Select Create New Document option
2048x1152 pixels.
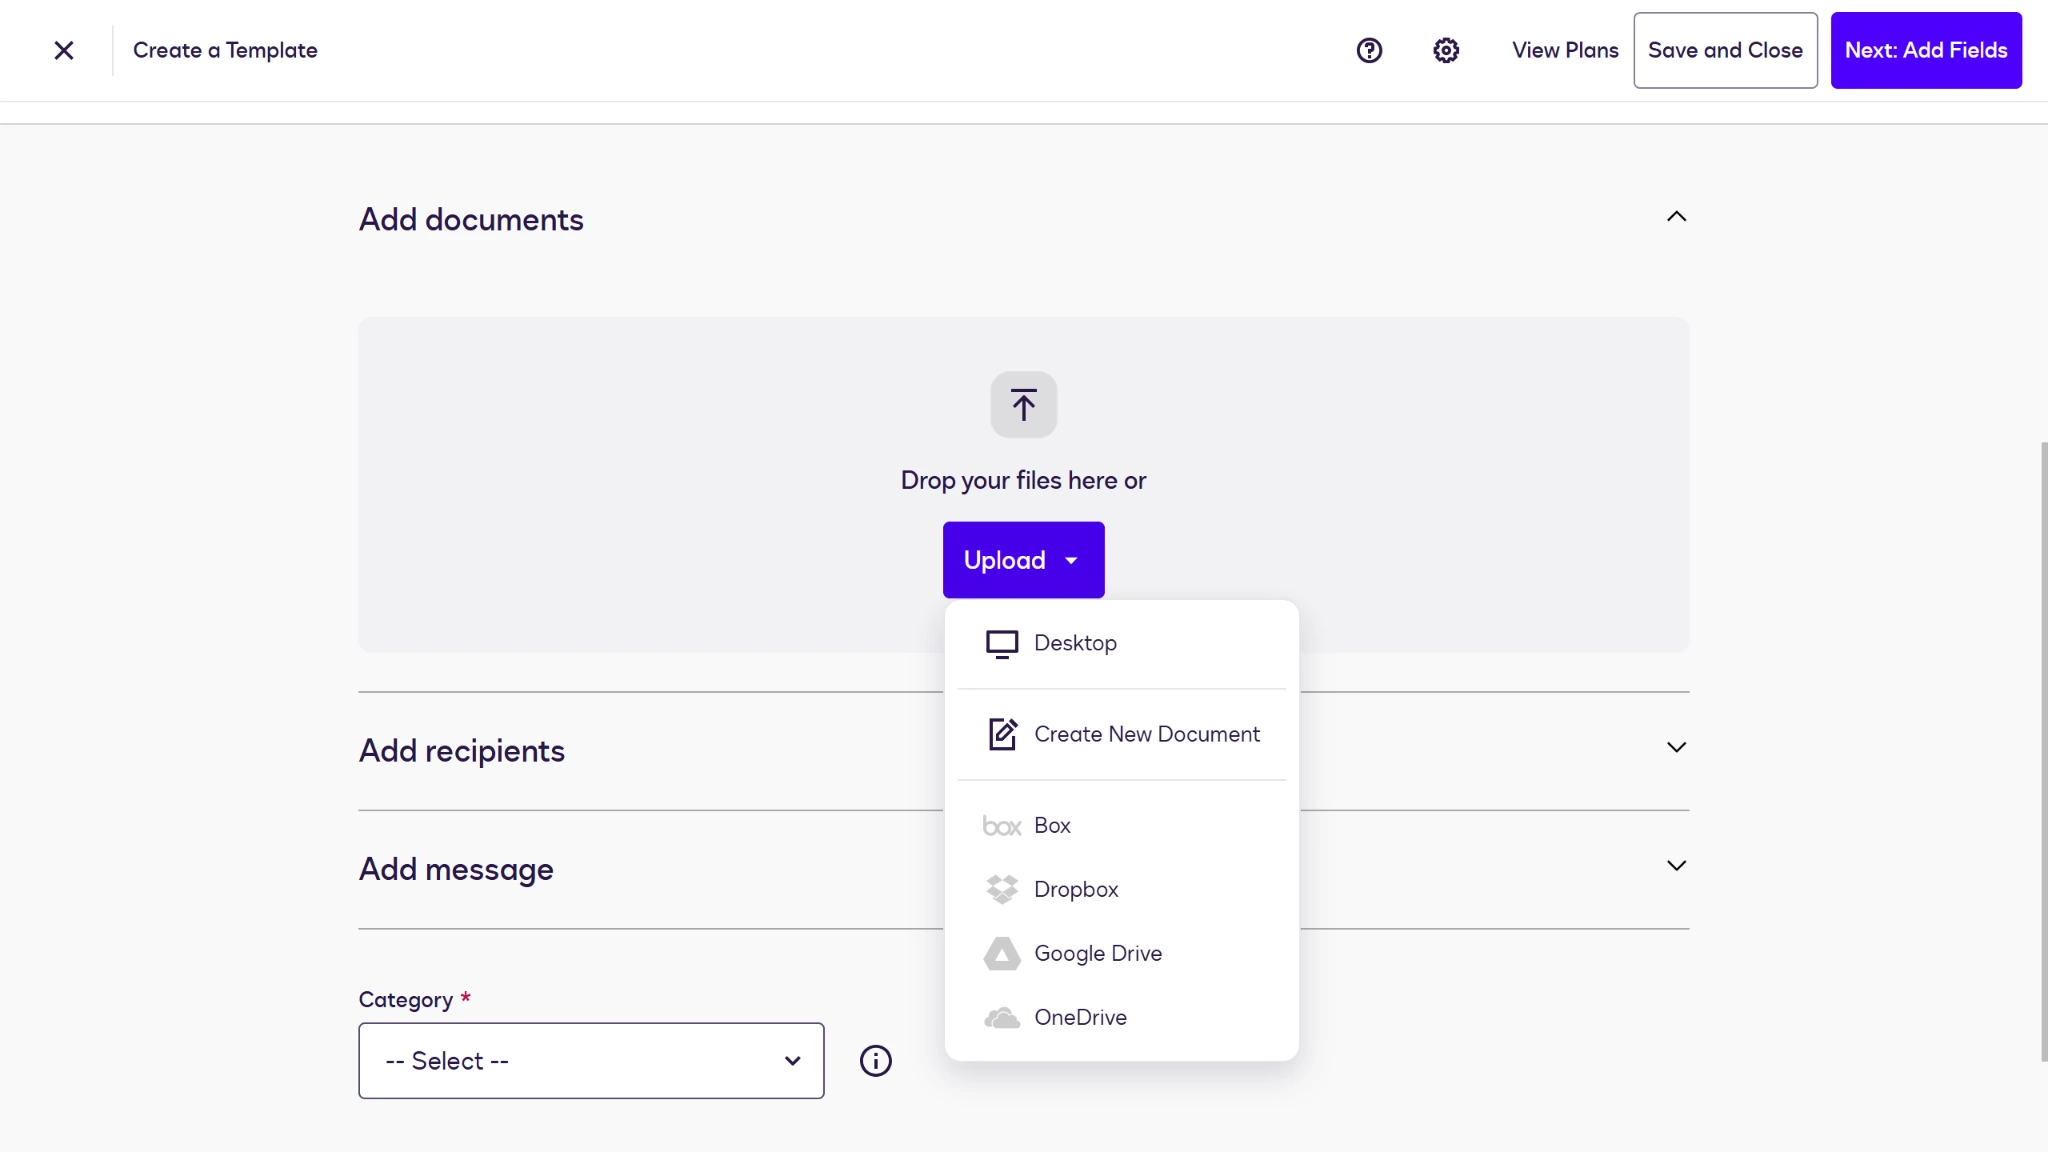click(x=1121, y=734)
